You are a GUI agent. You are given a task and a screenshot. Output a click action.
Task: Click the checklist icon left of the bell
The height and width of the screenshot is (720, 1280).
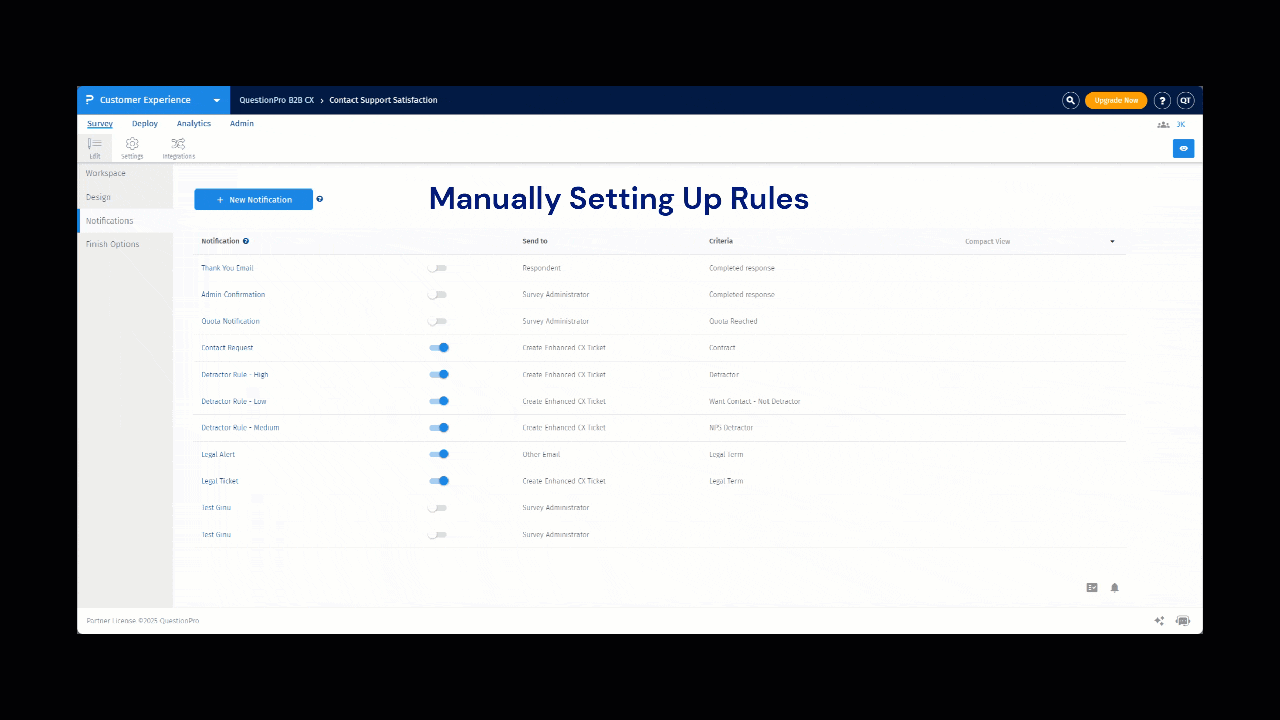tap(1092, 588)
